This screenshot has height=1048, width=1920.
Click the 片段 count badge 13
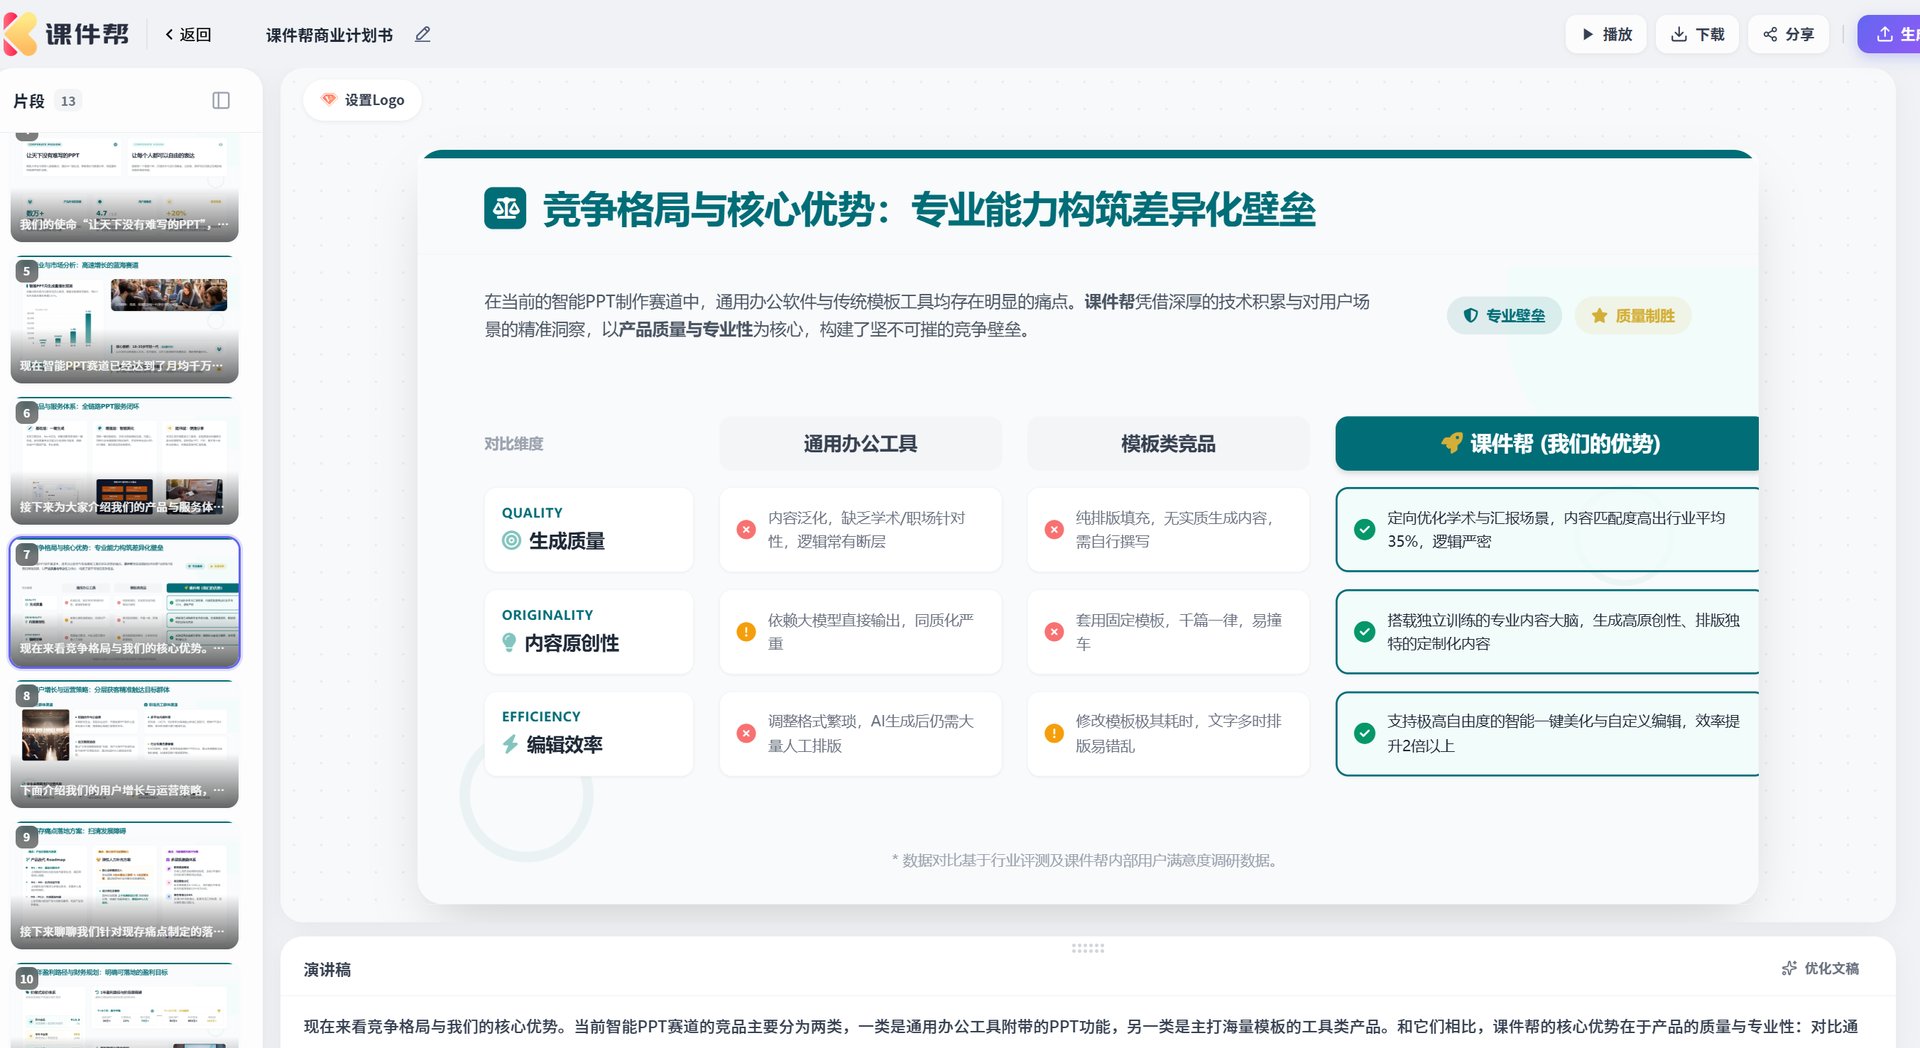(x=68, y=100)
